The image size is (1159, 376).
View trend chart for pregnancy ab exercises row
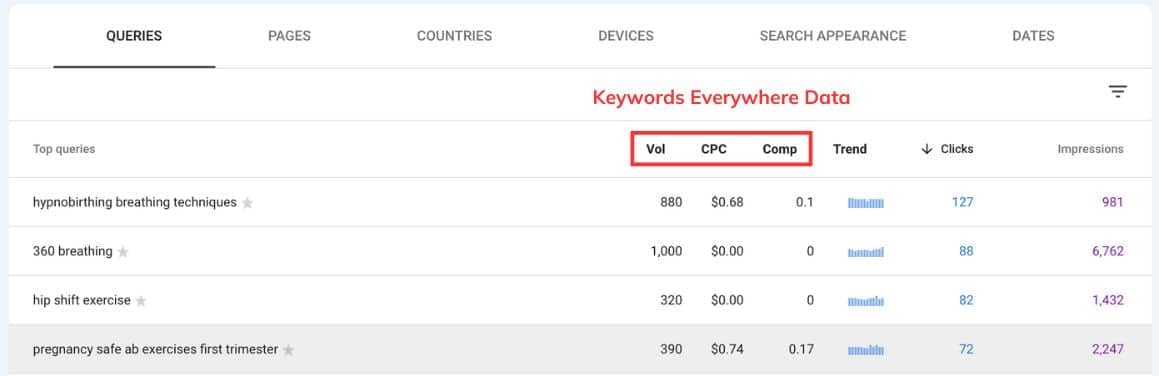866,350
